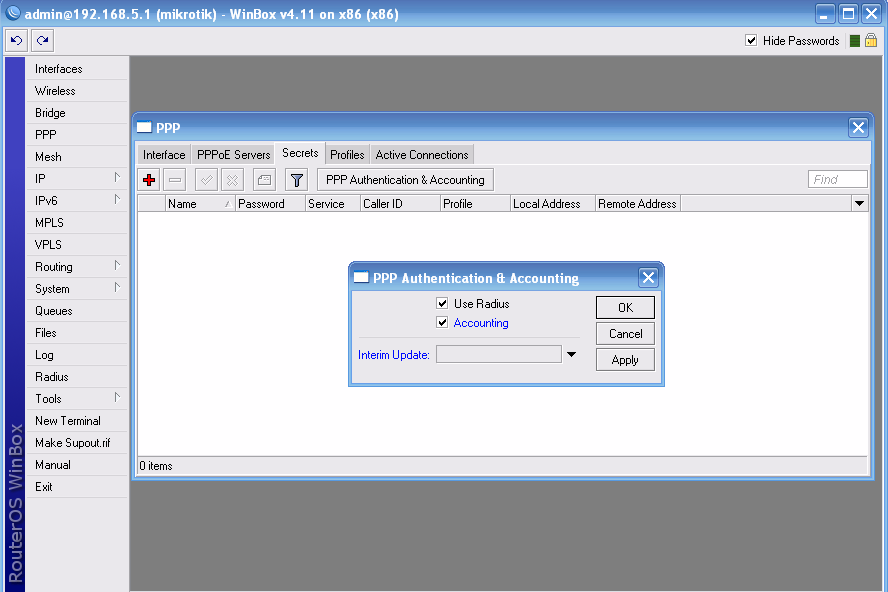The image size is (888, 592).
Task: Expand the Interim Update dropdown arrow
Action: [x=571, y=355]
